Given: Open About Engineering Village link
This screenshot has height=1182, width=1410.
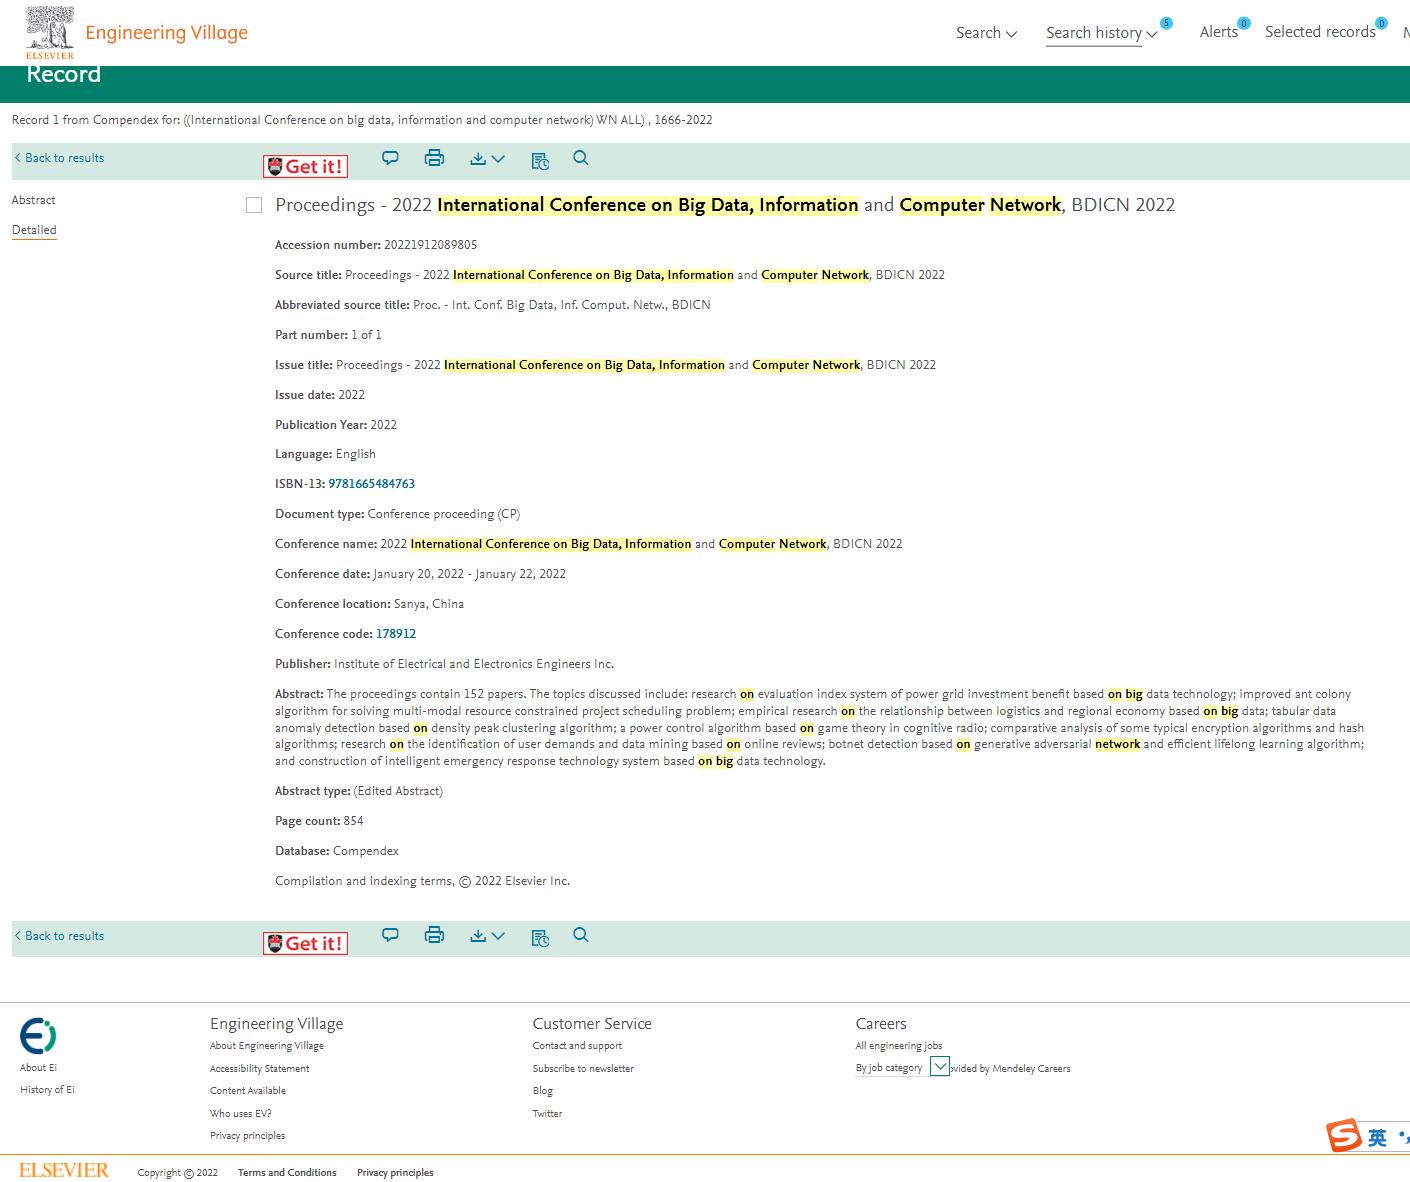Looking at the screenshot, I should coord(267,1046).
